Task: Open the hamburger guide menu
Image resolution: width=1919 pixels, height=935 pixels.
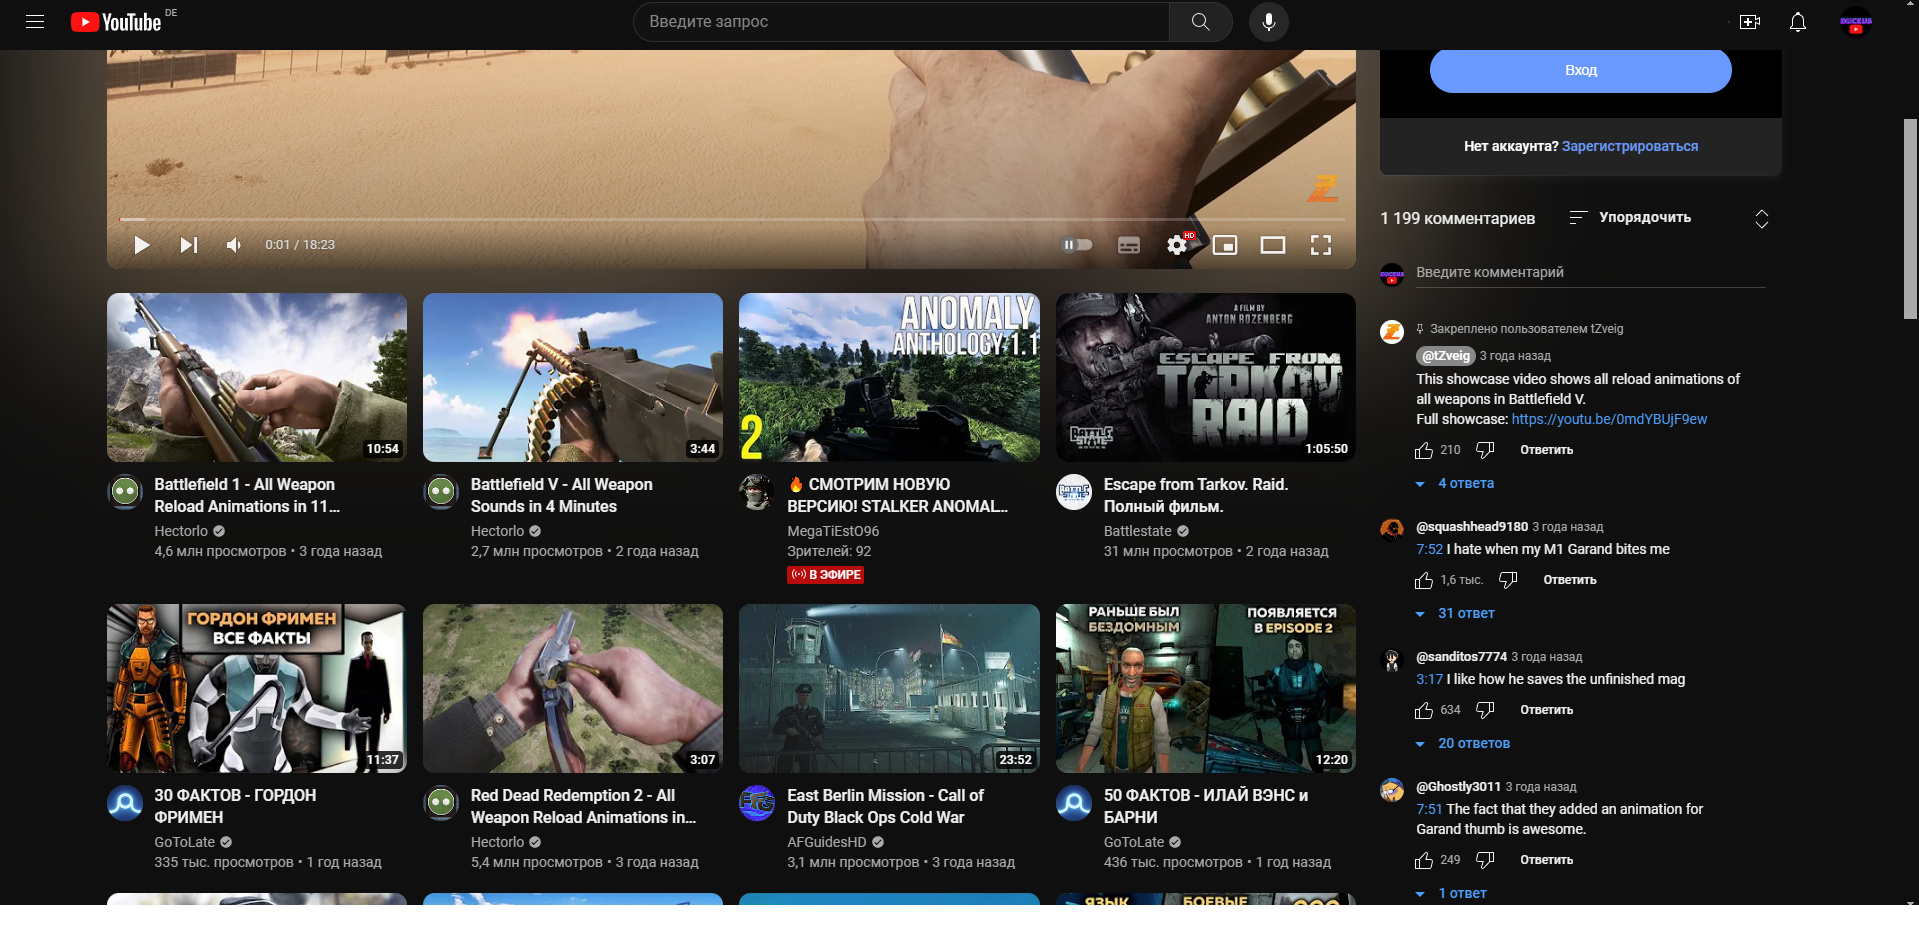Action: point(35,21)
